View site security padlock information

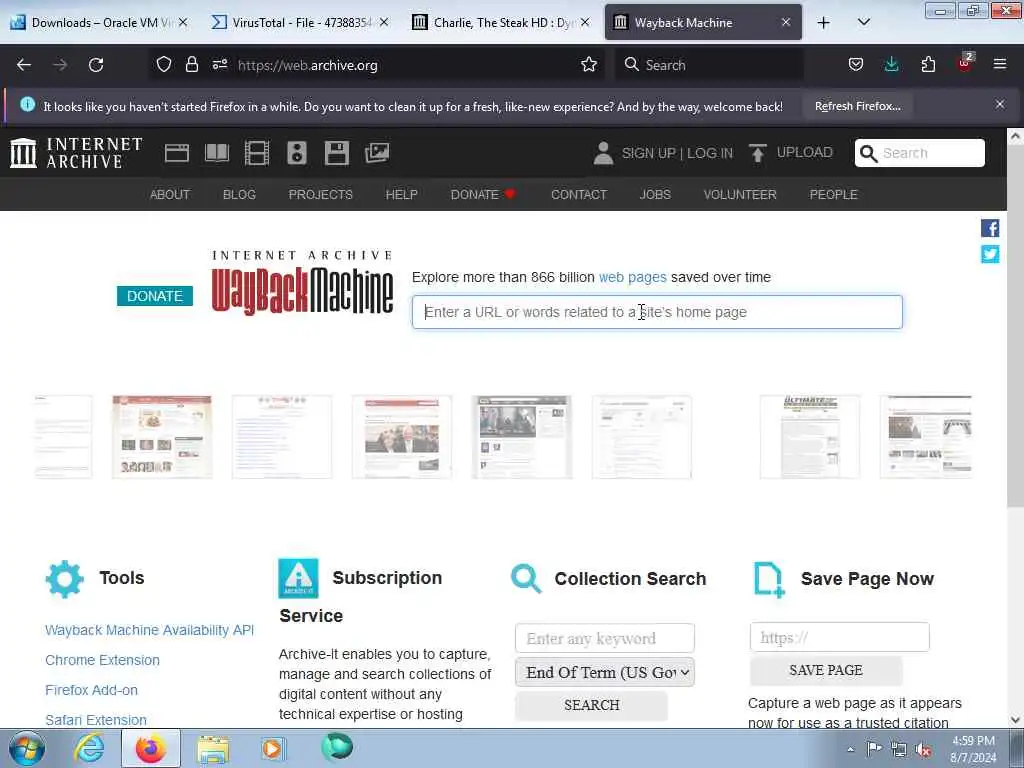click(191, 65)
